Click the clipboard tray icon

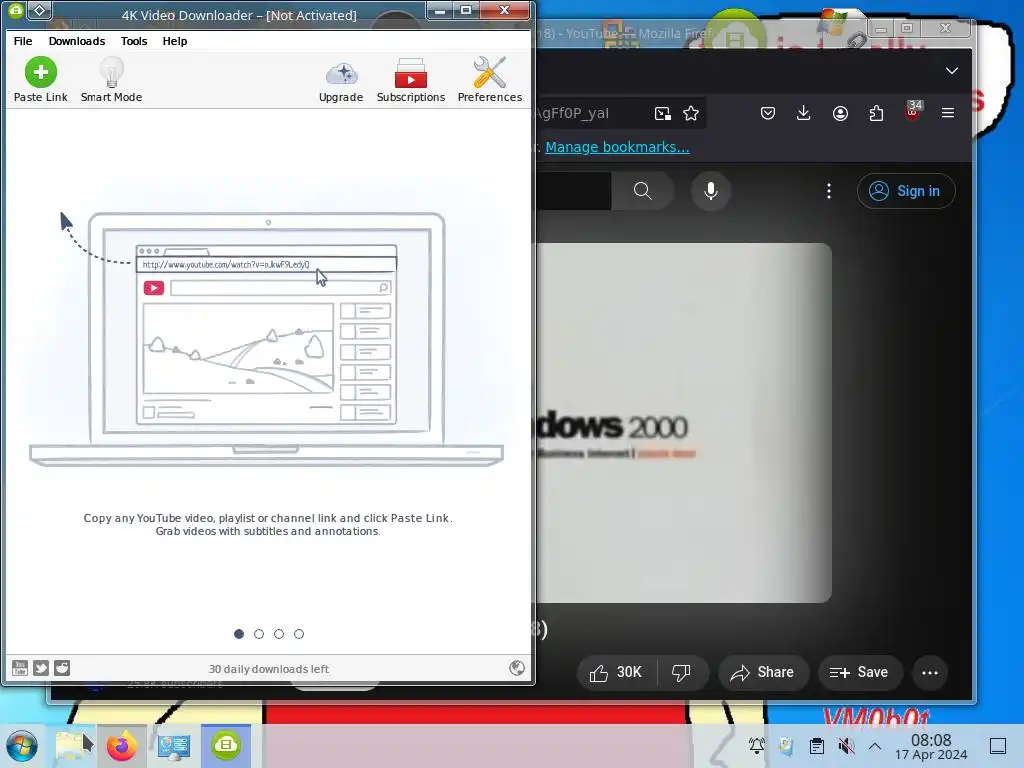point(816,746)
